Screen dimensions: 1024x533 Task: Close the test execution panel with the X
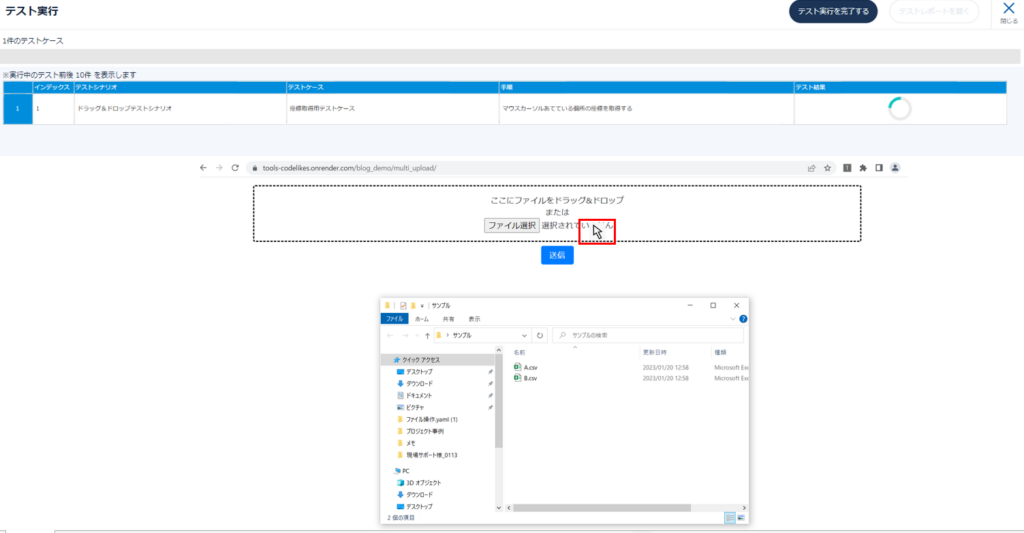click(x=1008, y=9)
